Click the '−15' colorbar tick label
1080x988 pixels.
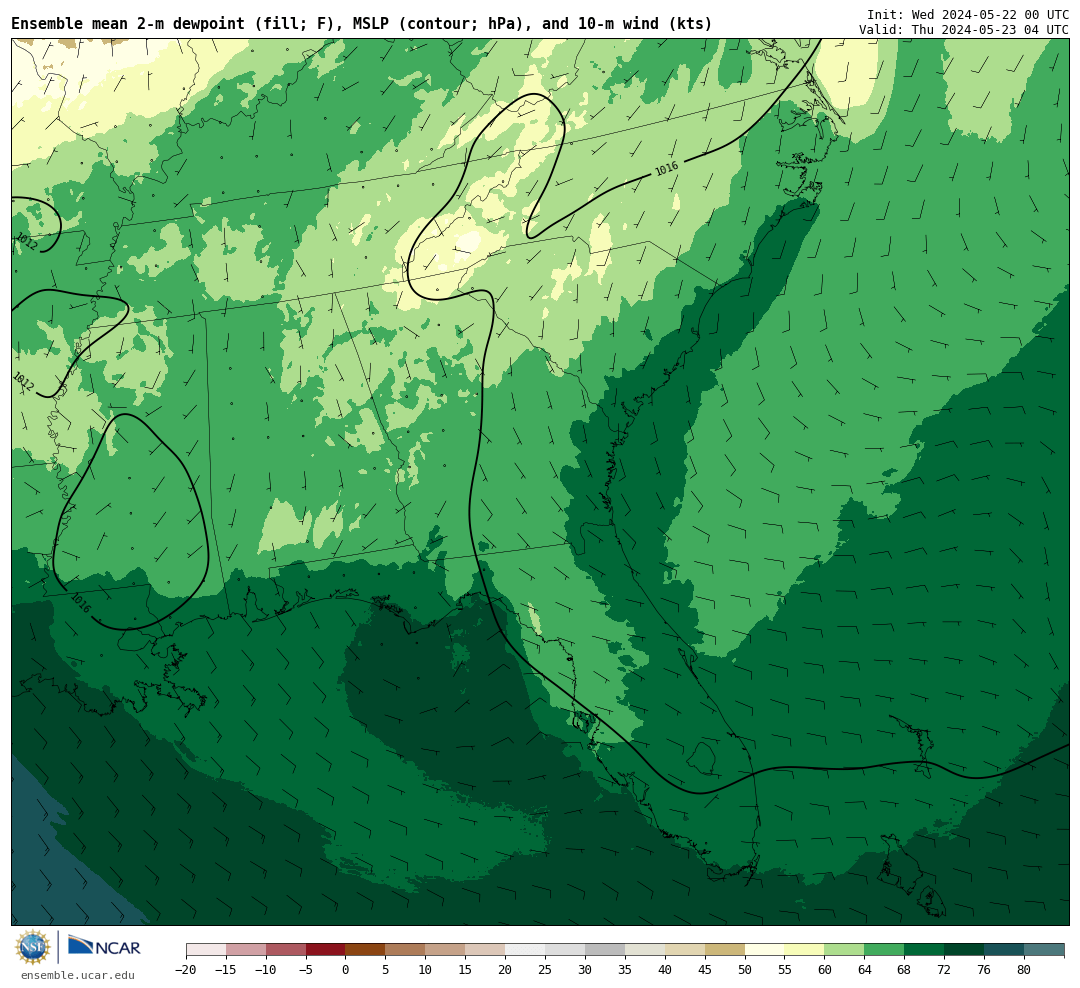tap(226, 970)
